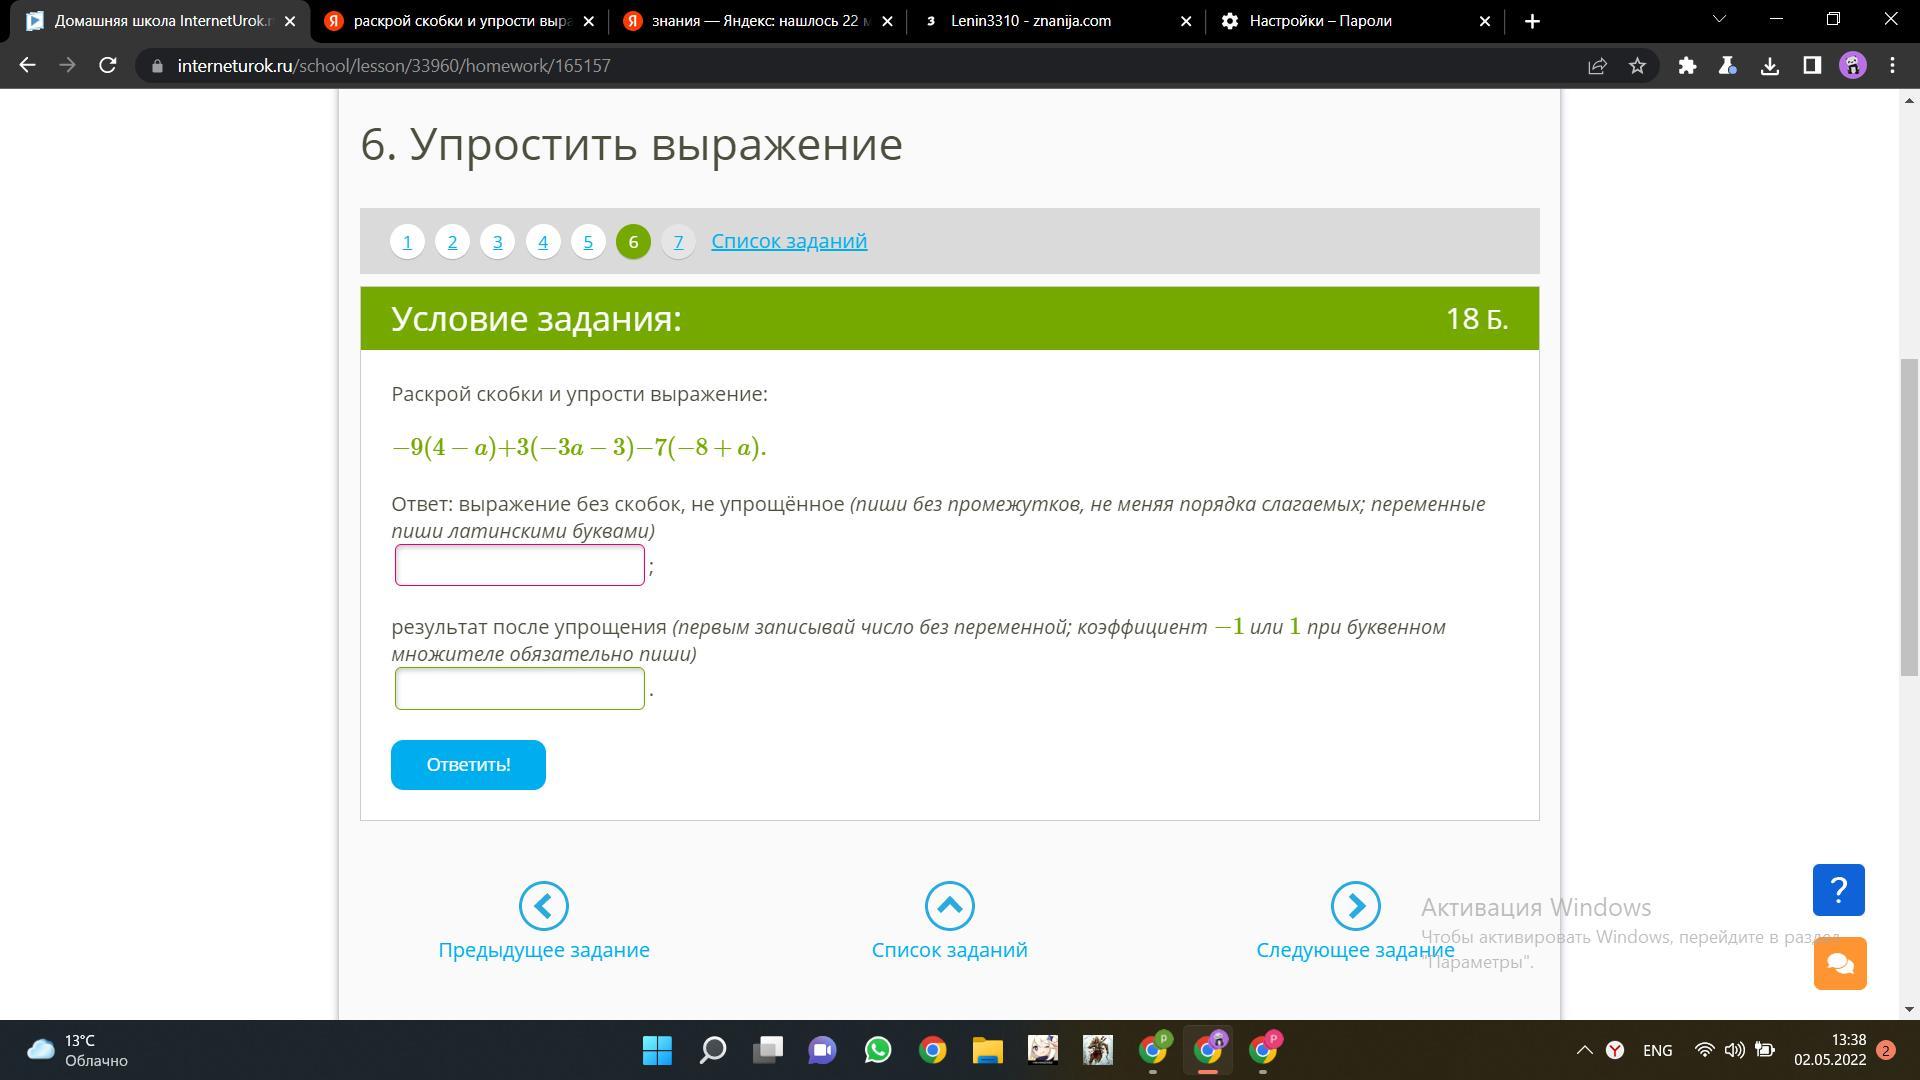Screen dimensions: 1920x1080
Task: Open the tab search dropdown arrow
Action: click(1719, 20)
